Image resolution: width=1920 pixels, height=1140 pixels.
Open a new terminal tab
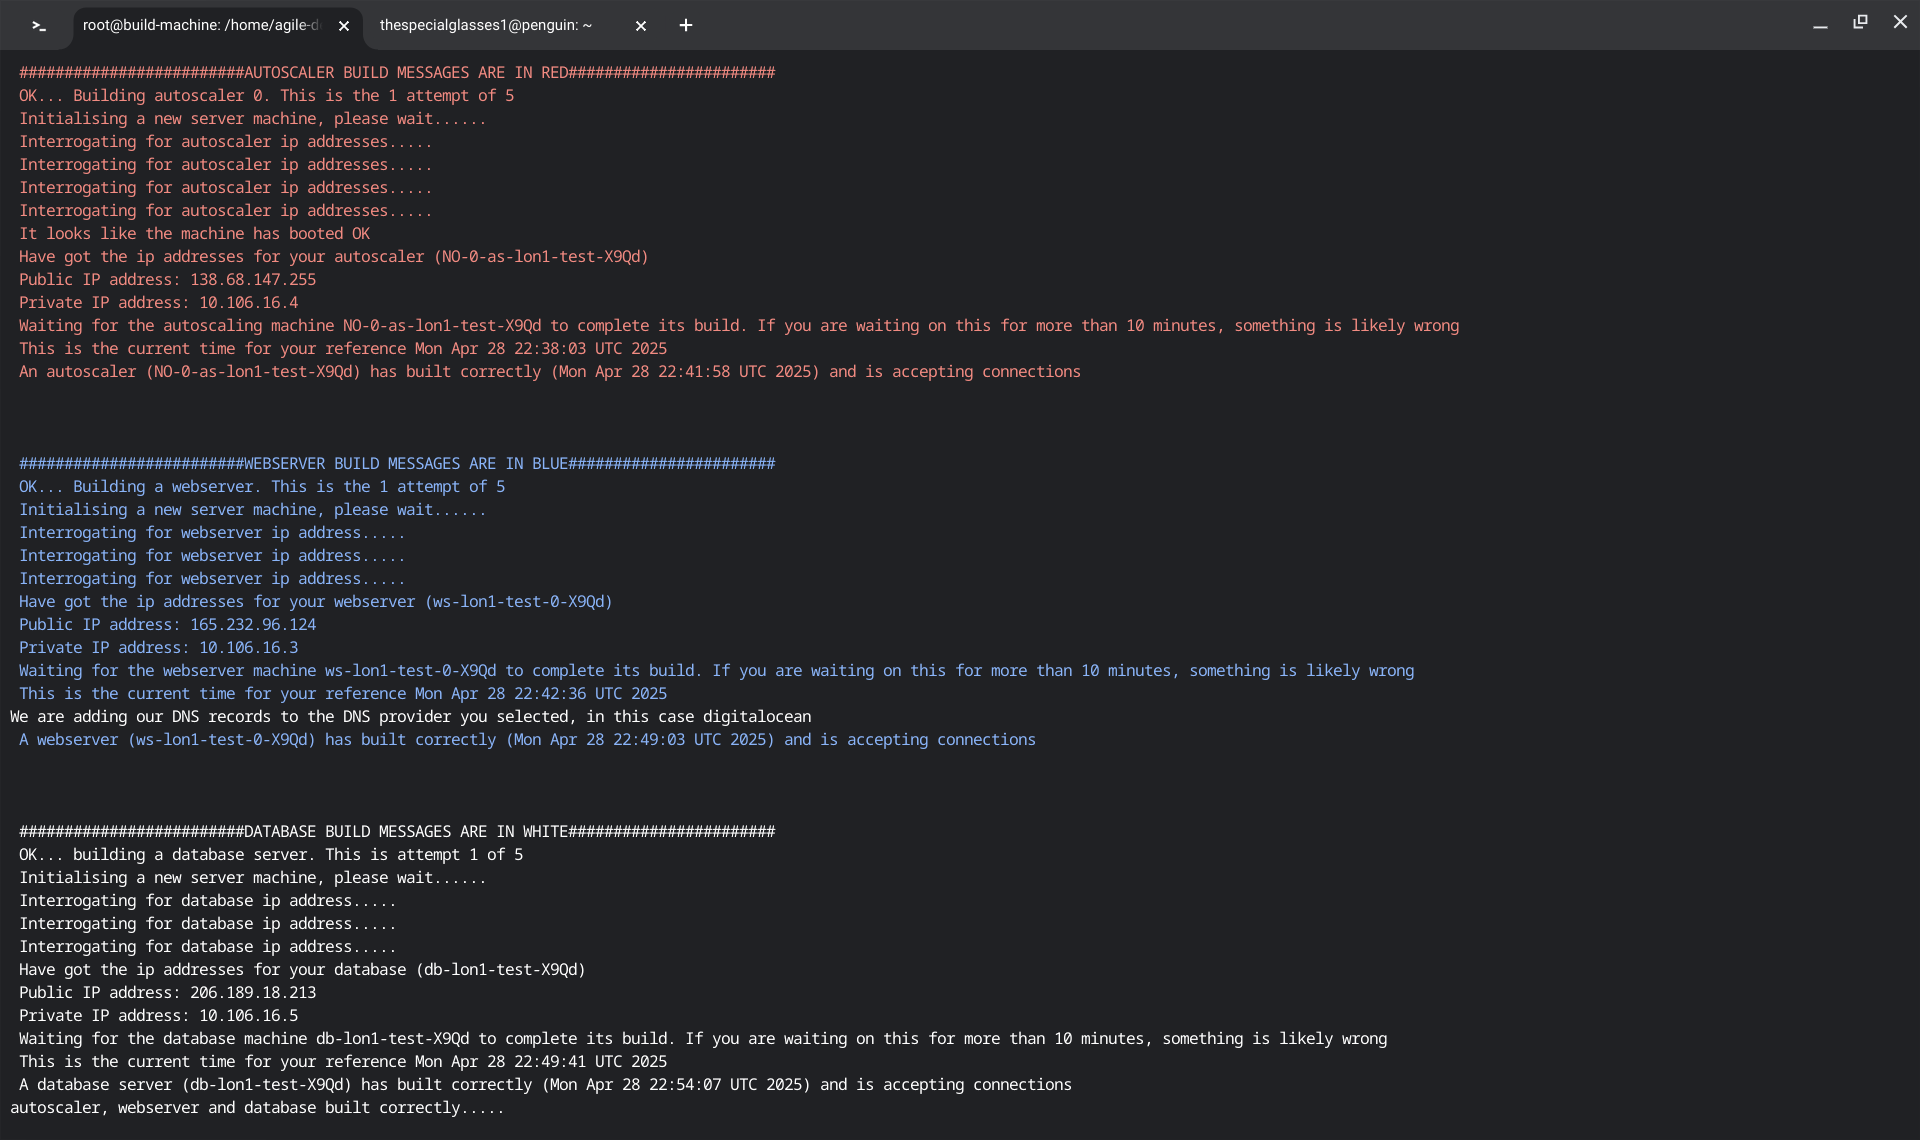[x=686, y=26]
